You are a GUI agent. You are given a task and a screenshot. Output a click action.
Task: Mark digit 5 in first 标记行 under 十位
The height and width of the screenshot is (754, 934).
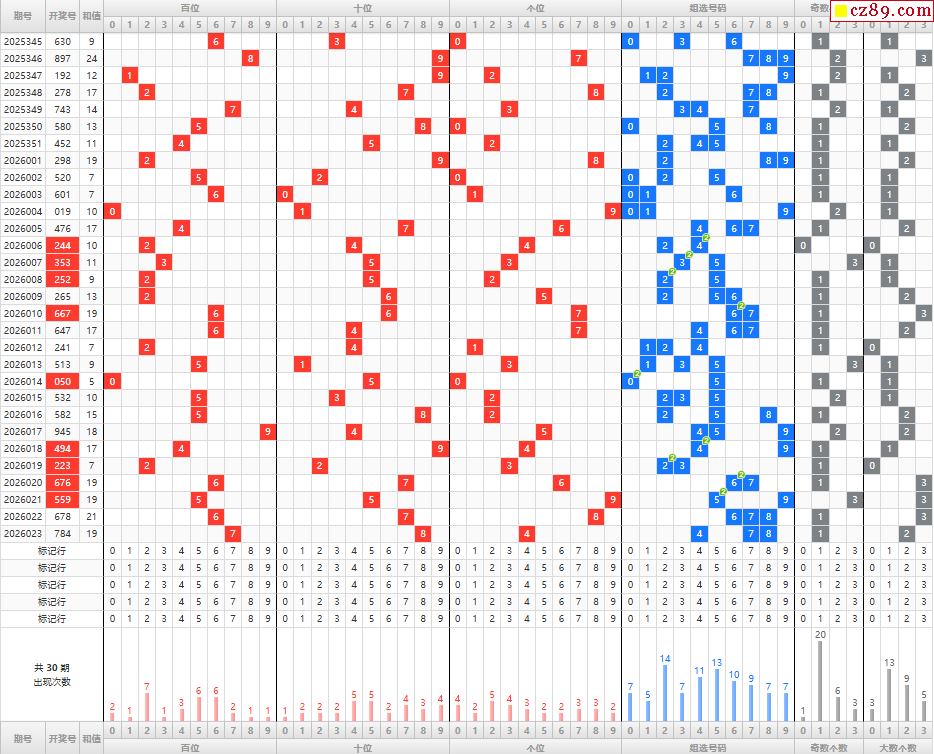pyautogui.click(x=371, y=550)
